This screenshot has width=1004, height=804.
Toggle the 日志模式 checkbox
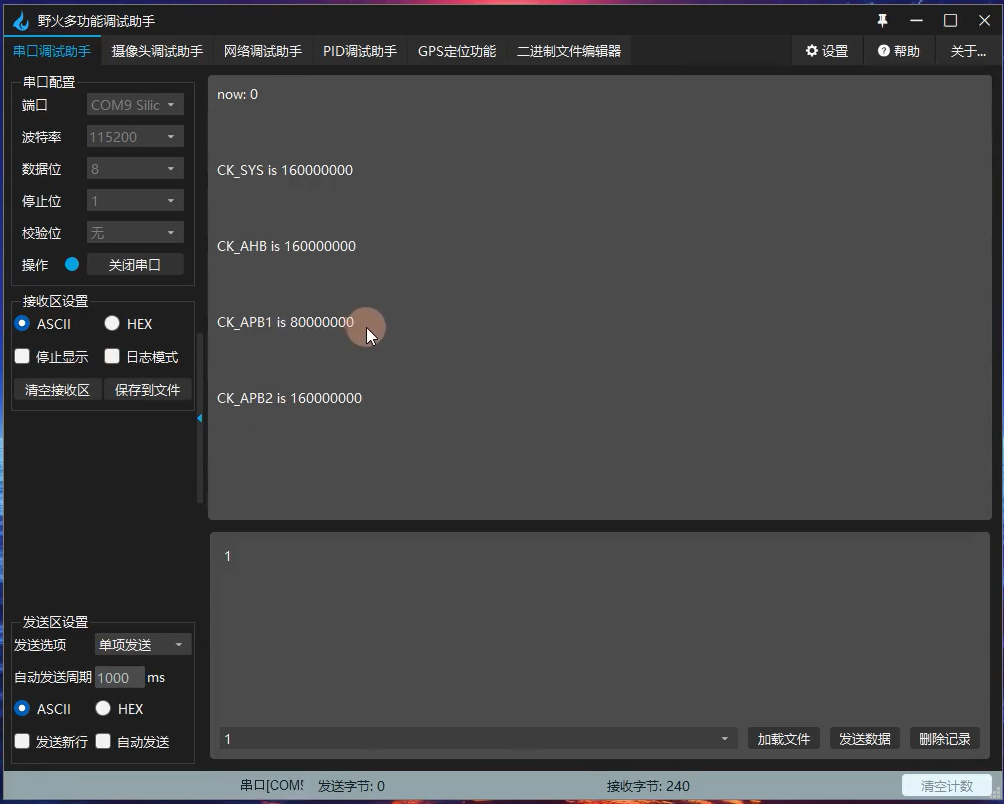click(x=112, y=357)
